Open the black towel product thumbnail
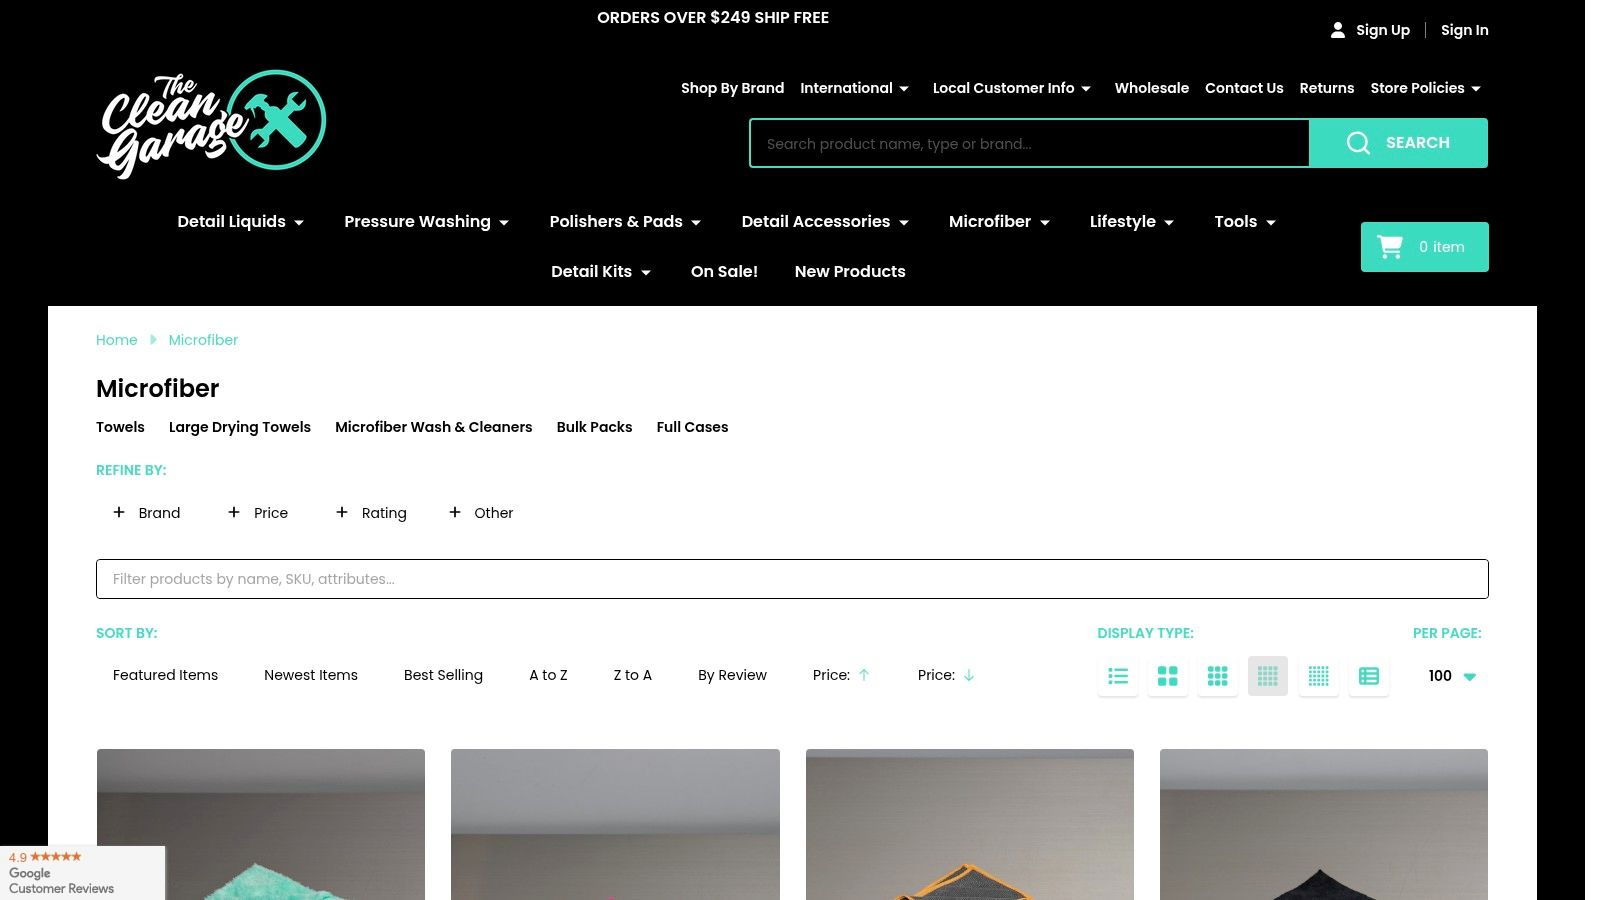Viewport: 1600px width, 900px height. (x=1324, y=824)
